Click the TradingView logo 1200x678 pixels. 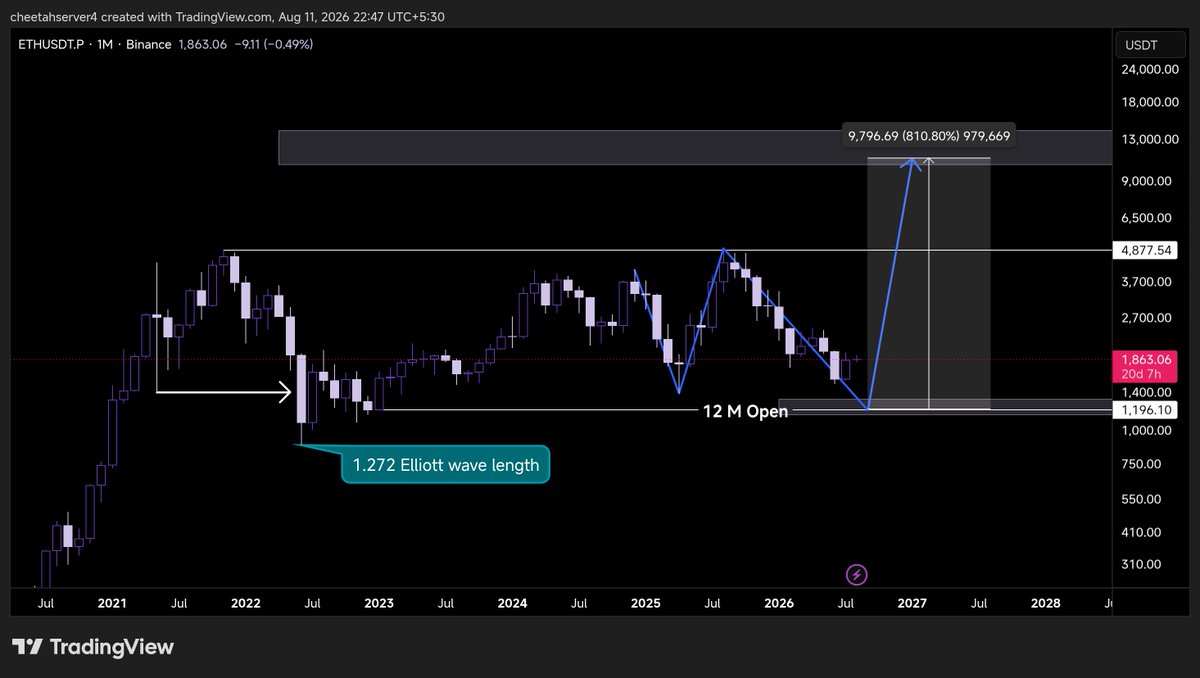(x=93, y=647)
